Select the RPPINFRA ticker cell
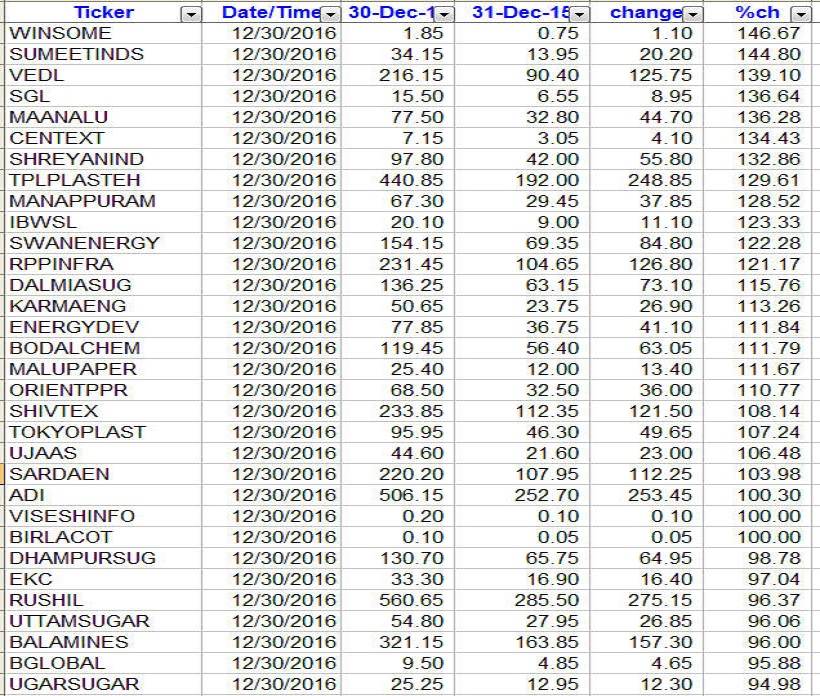 point(103,264)
